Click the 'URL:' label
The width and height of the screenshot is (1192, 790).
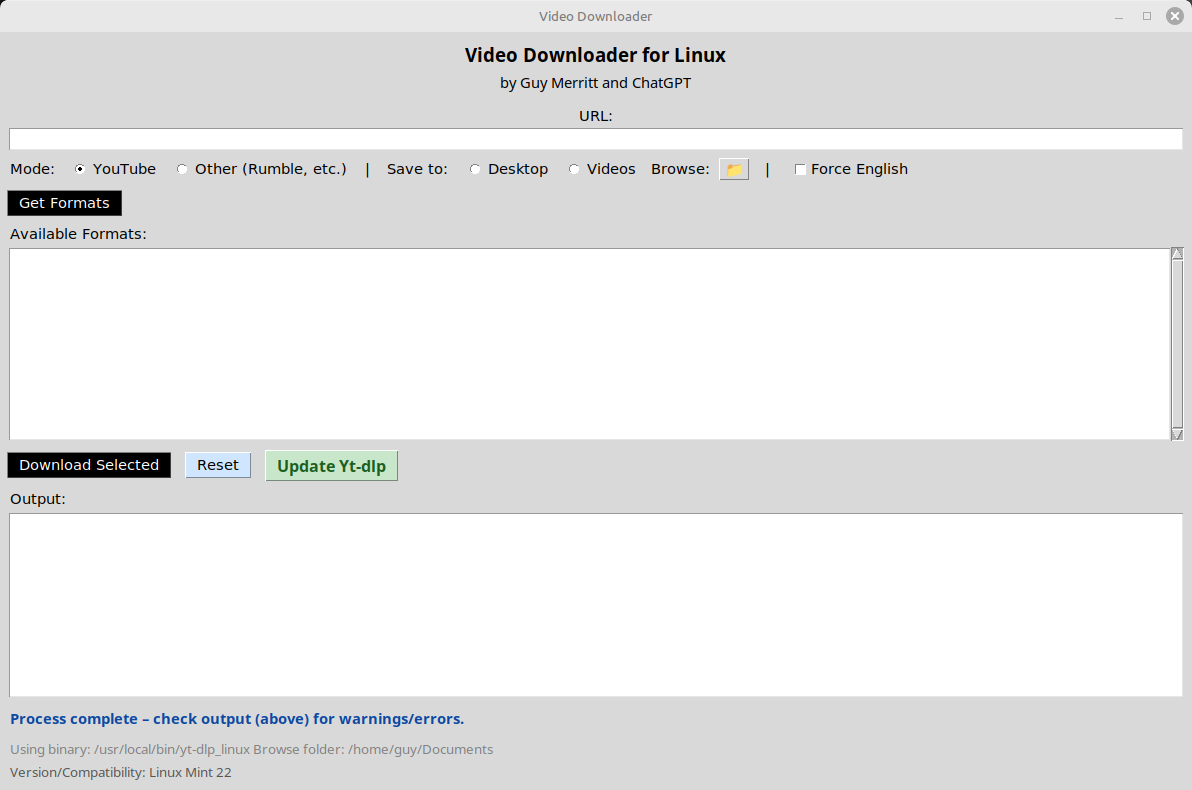click(595, 116)
